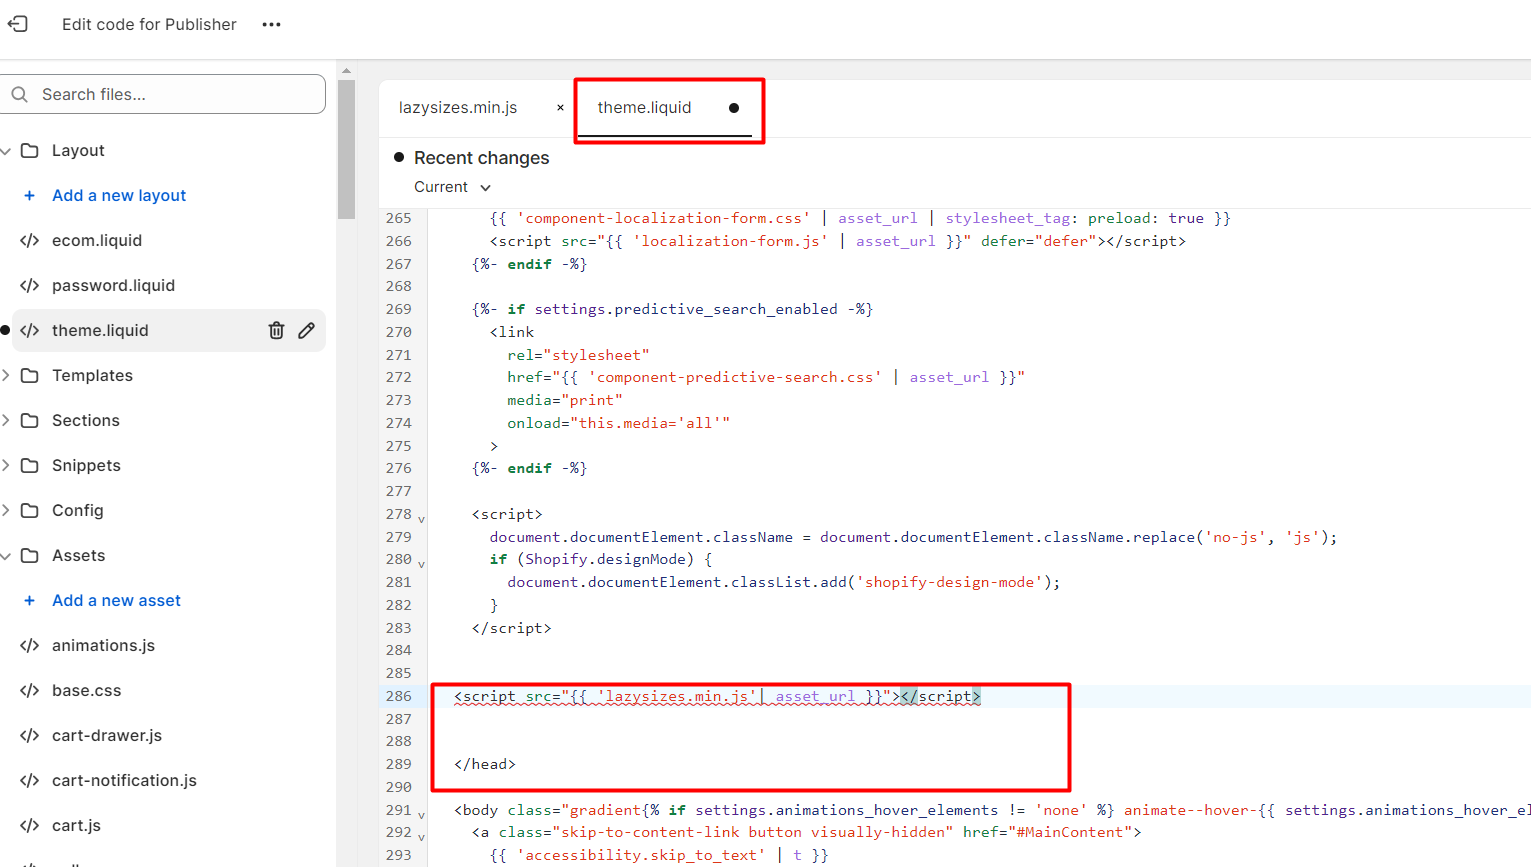Click code icon next to cart-drawer.js
This screenshot has height=867, width=1531.
point(30,735)
